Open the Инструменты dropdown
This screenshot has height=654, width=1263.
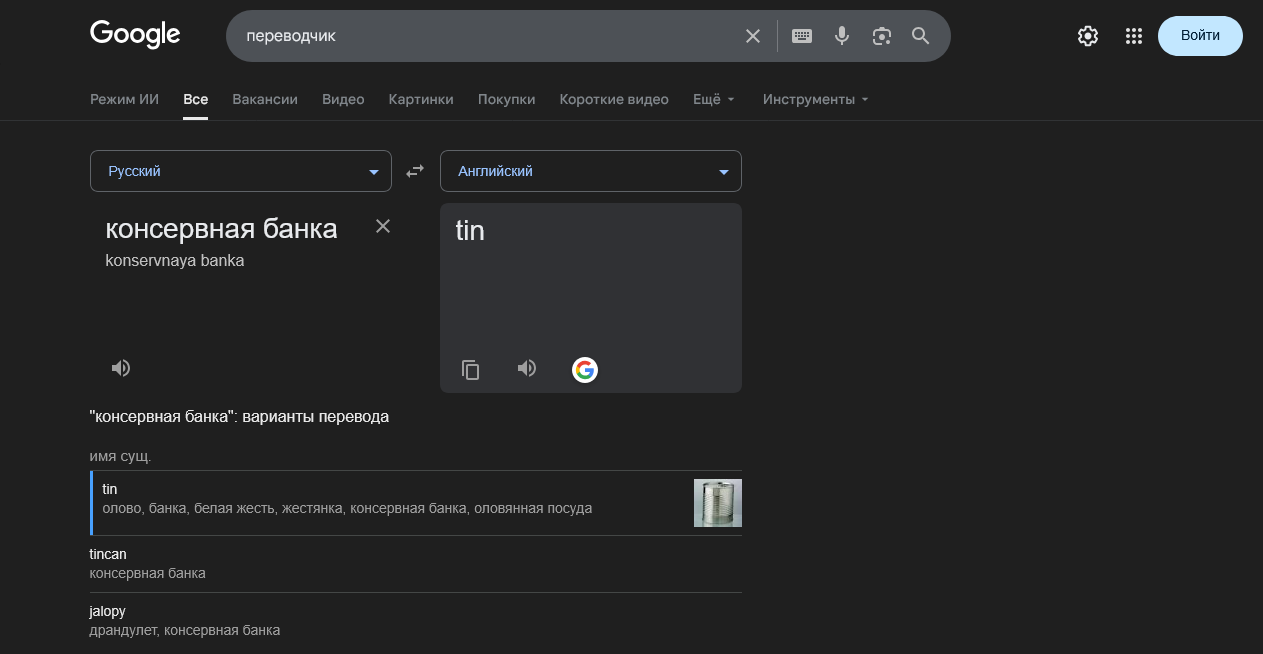click(815, 99)
